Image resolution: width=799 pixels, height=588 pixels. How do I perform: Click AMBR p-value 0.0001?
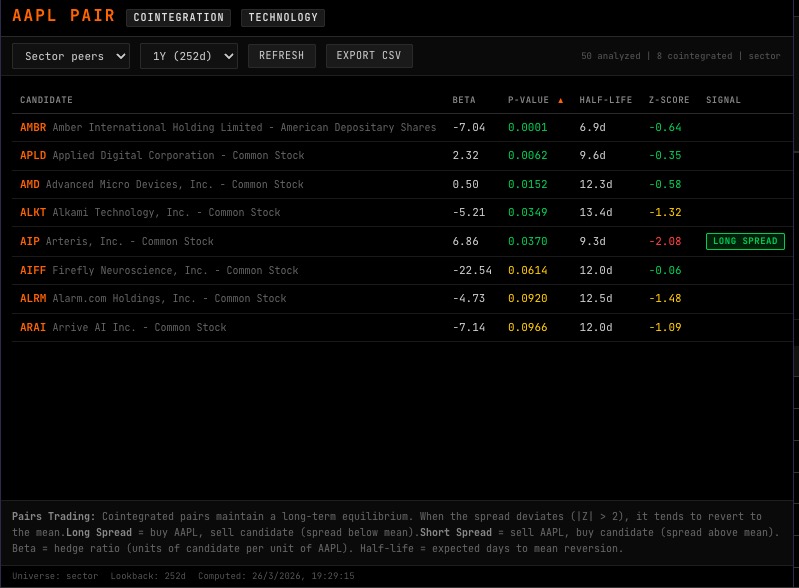527,127
